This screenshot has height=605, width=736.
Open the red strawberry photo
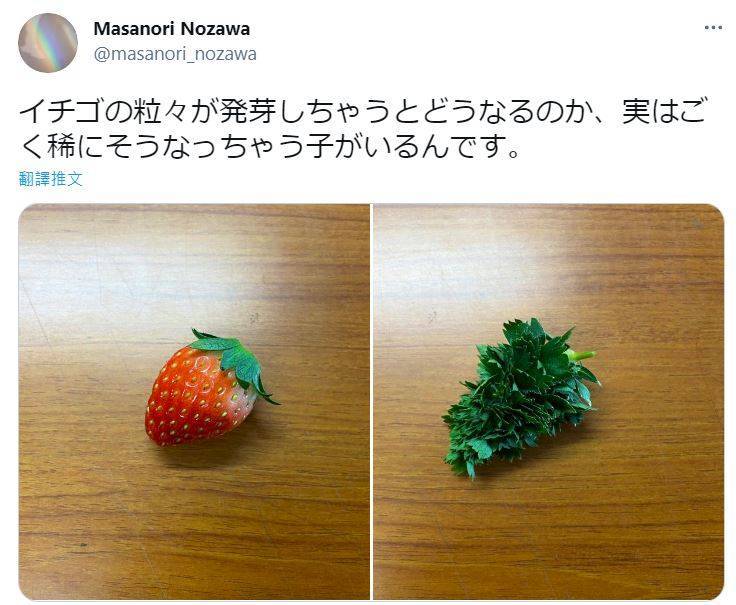coord(194,402)
